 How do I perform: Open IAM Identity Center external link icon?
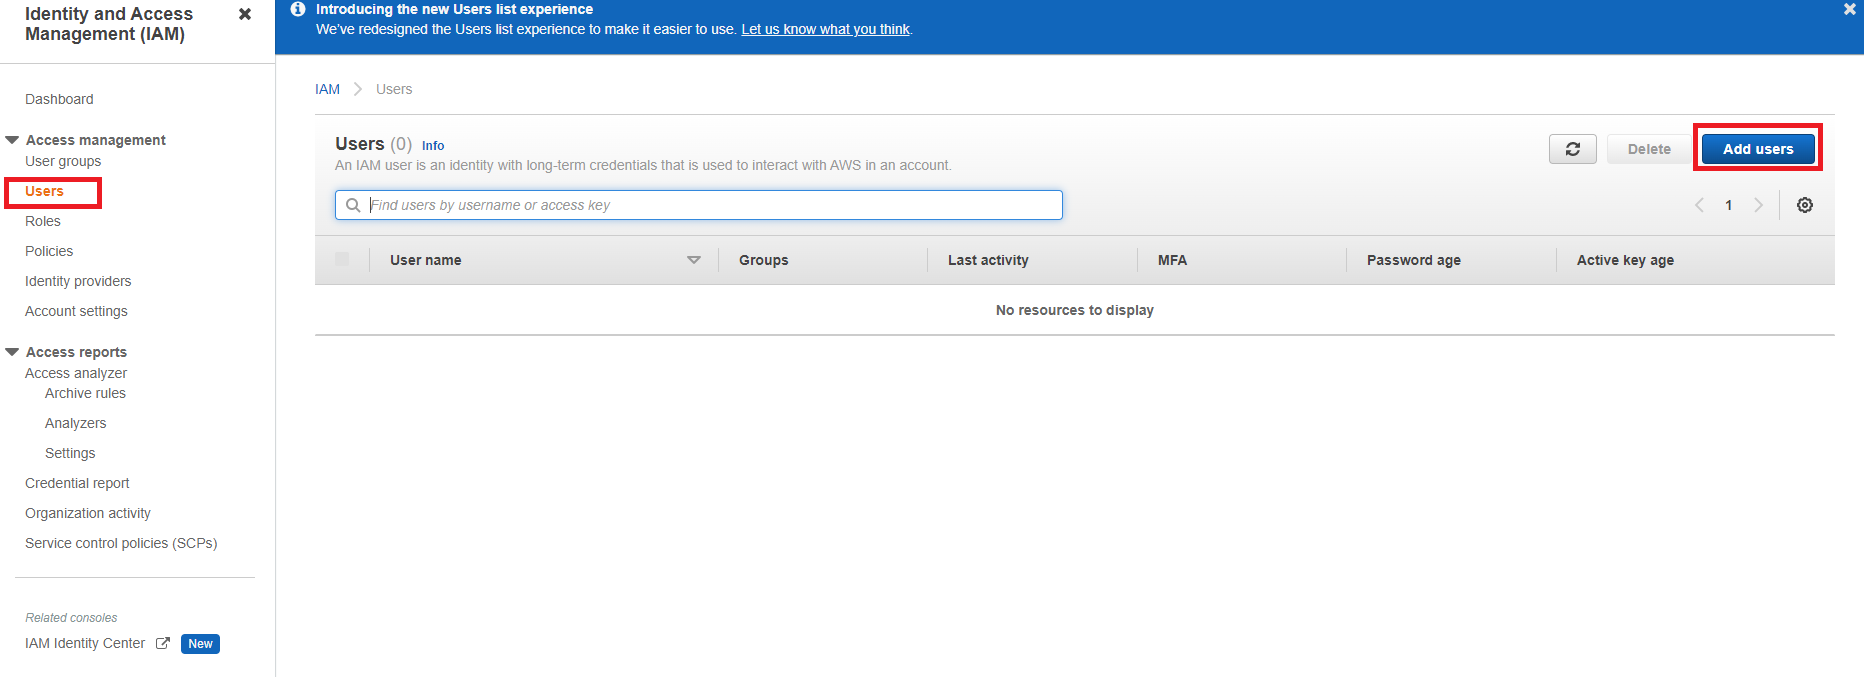pyautogui.click(x=163, y=643)
